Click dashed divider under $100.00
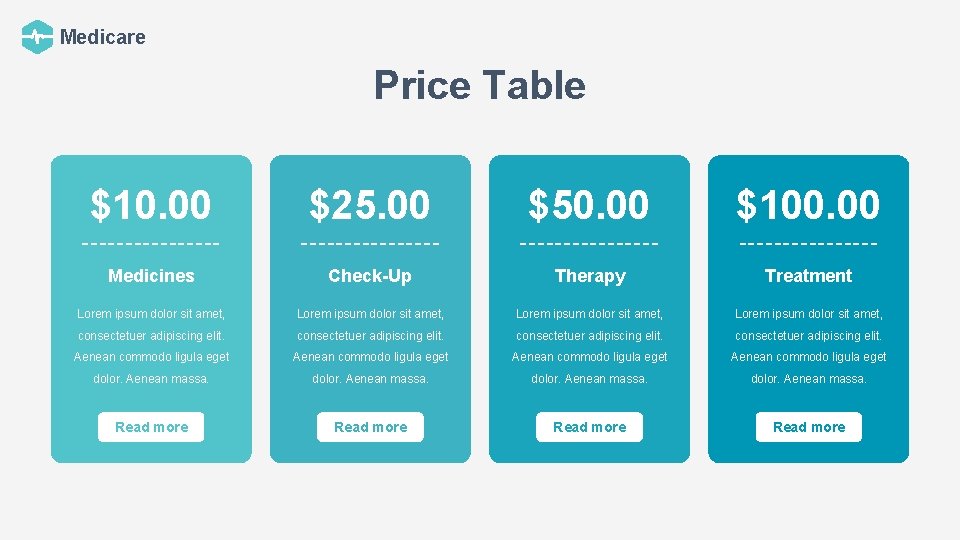The height and width of the screenshot is (540, 960). 808,243
